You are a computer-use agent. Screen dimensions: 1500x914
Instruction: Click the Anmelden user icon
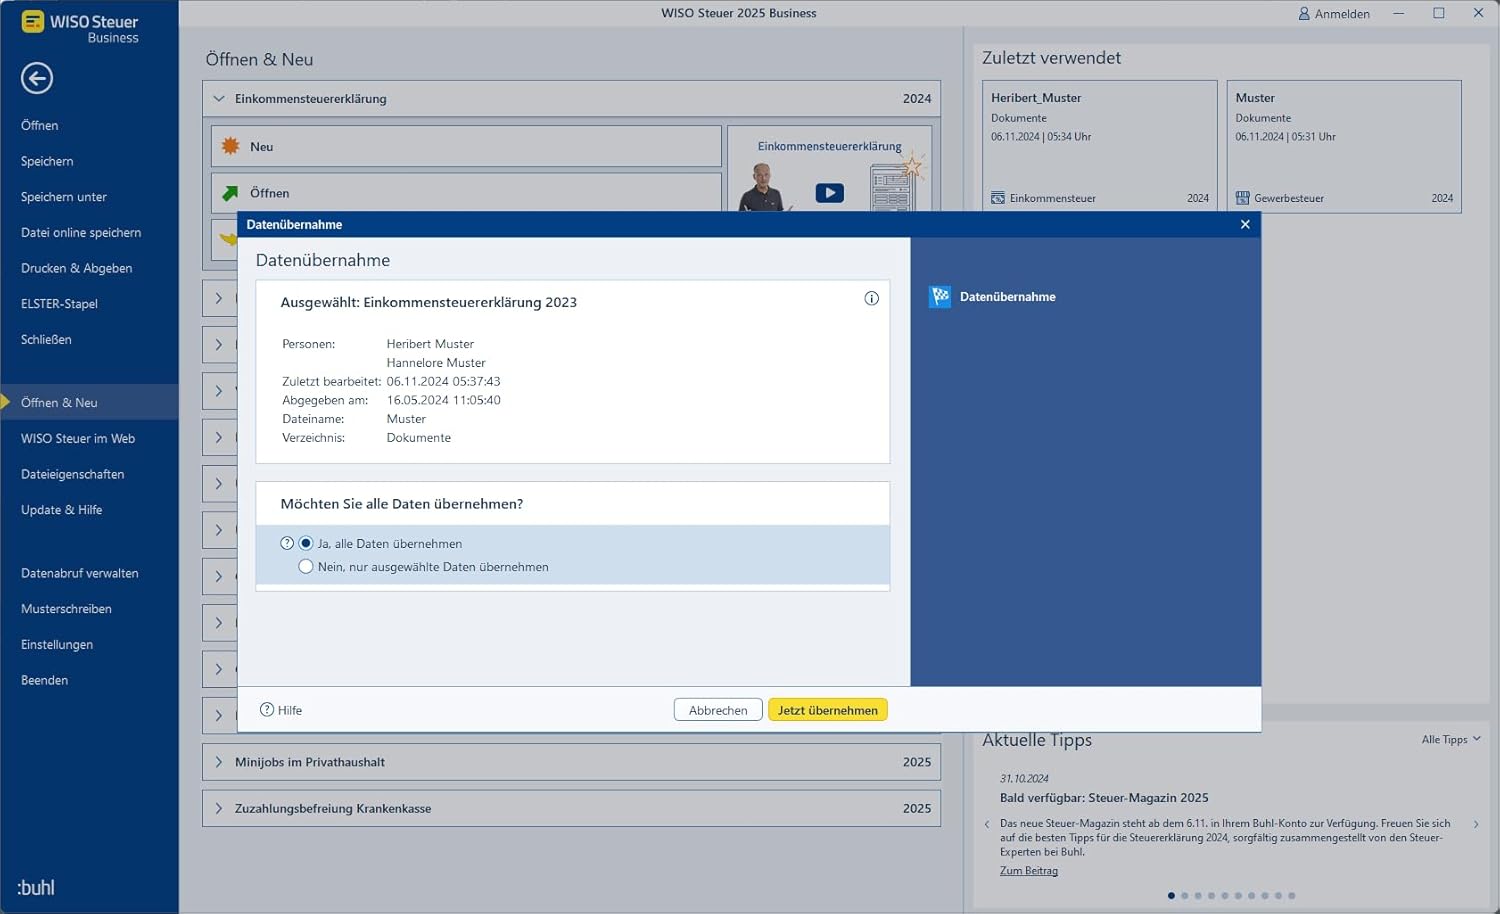click(1304, 13)
